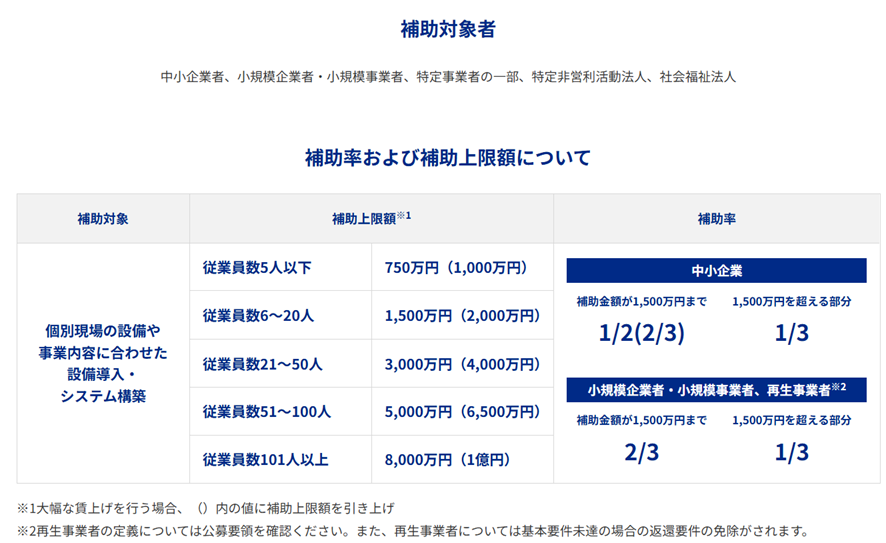Select the 1/2(2/3) subsidy rate
Image resolution: width=886 pixels, height=543 pixels.
pyautogui.click(x=641, y=333)
